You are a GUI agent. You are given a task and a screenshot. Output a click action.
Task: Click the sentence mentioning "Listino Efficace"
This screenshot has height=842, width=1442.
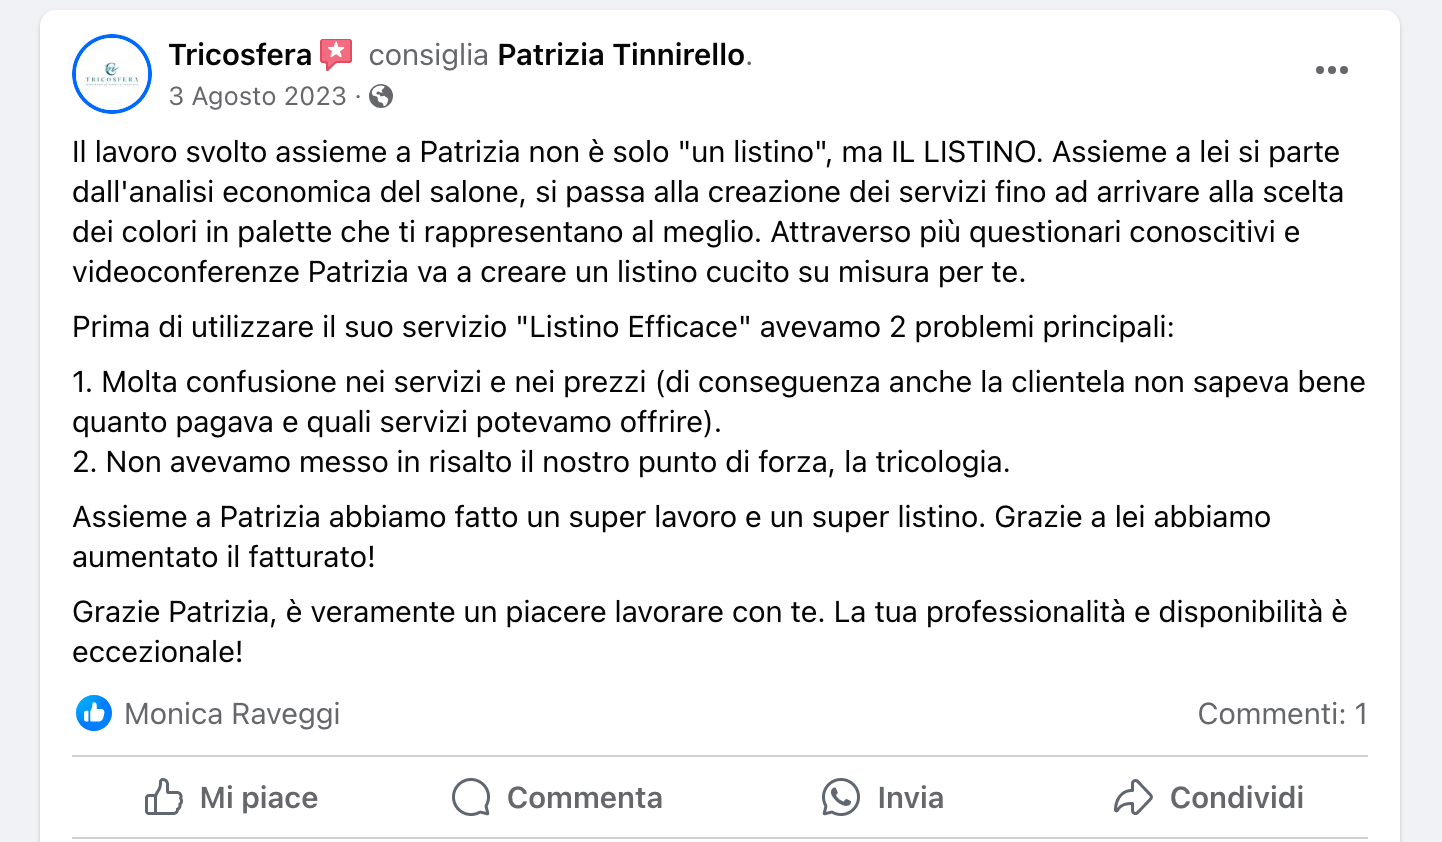click(622, 327)
